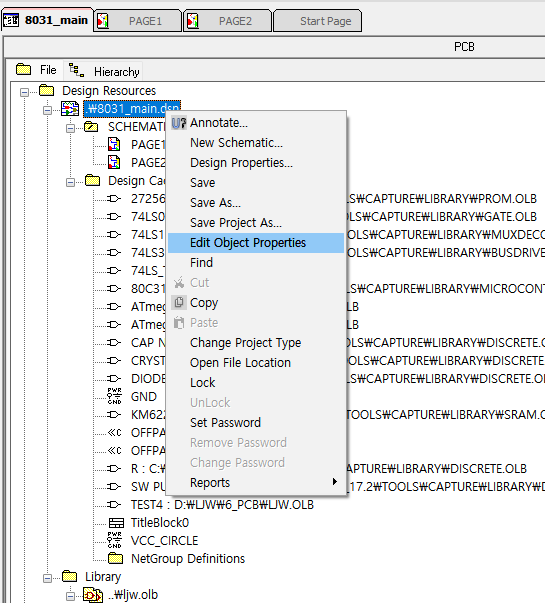Click the 8031_main project manager tab icon
The height and width of the screenshot is (603, 545).
point(10,20)
